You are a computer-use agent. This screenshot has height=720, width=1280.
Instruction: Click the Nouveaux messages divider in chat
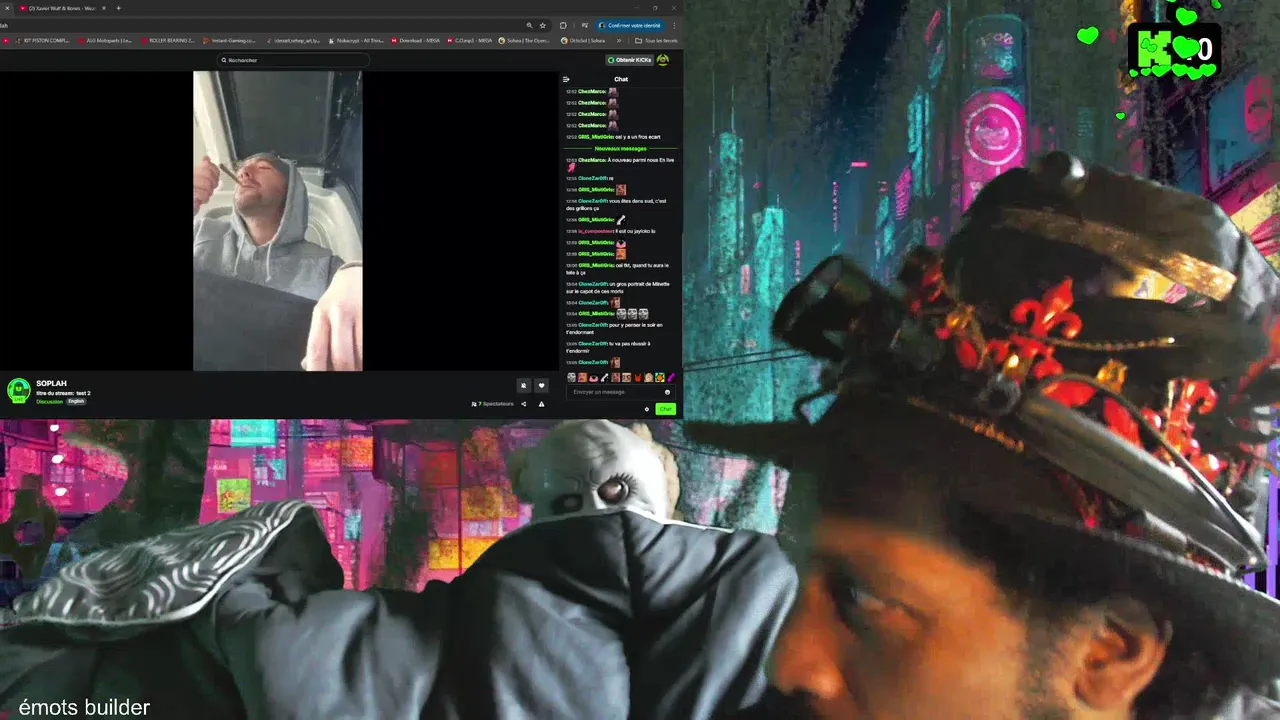(x=621, y=148)
